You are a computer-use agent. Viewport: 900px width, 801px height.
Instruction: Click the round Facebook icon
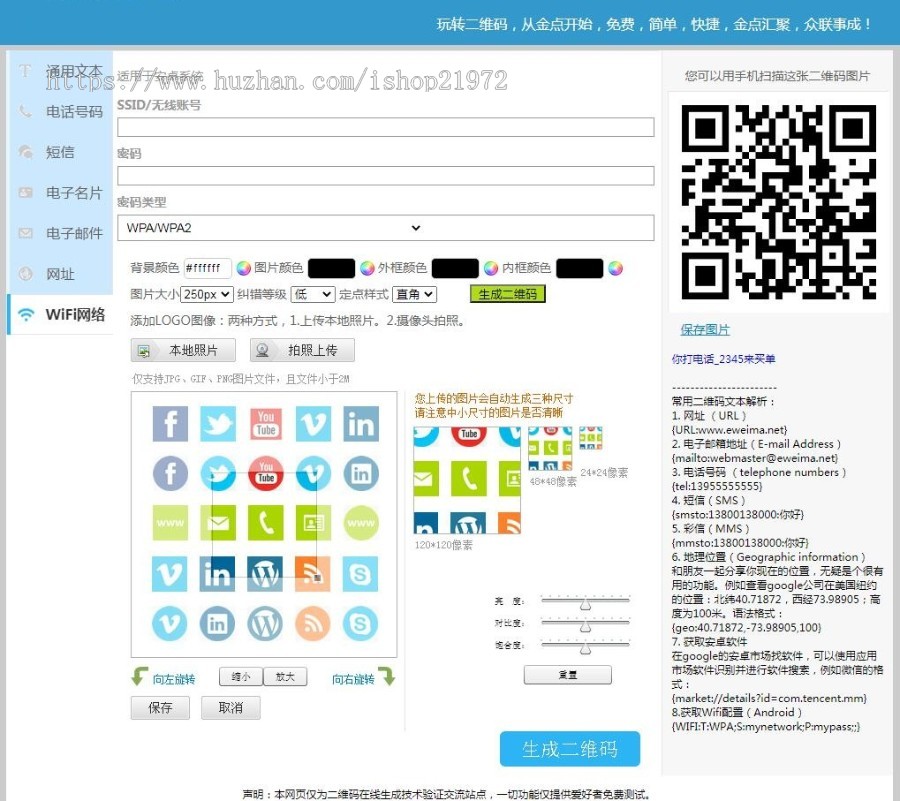[x=170, y=473]
